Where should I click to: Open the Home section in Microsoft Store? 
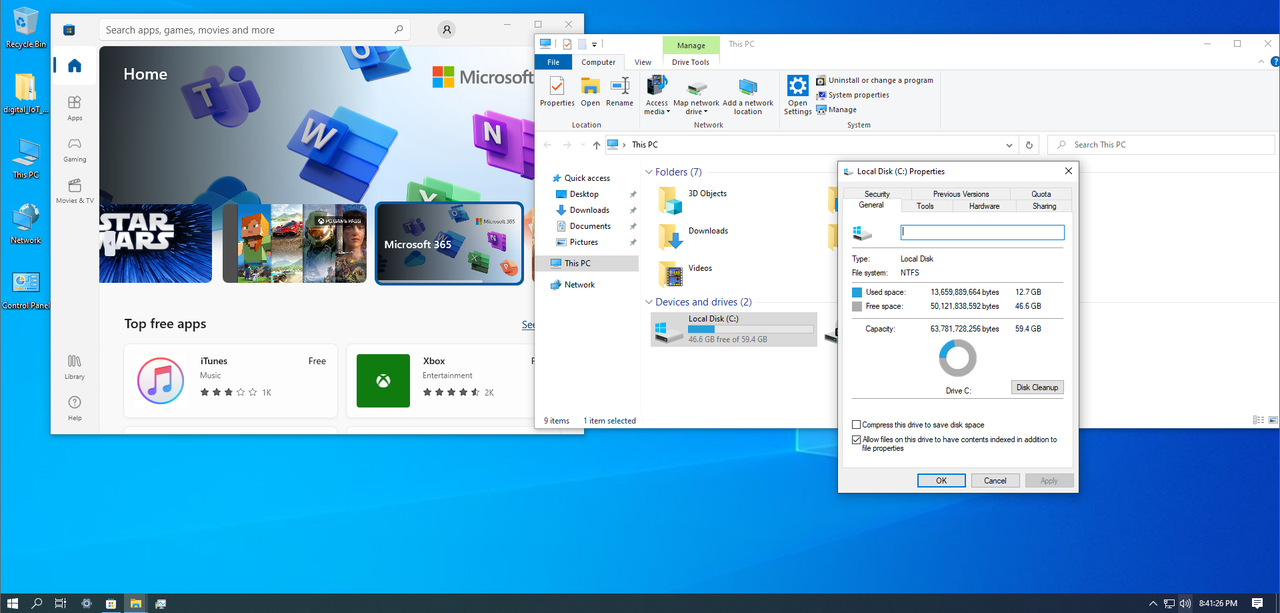(74, 66)
